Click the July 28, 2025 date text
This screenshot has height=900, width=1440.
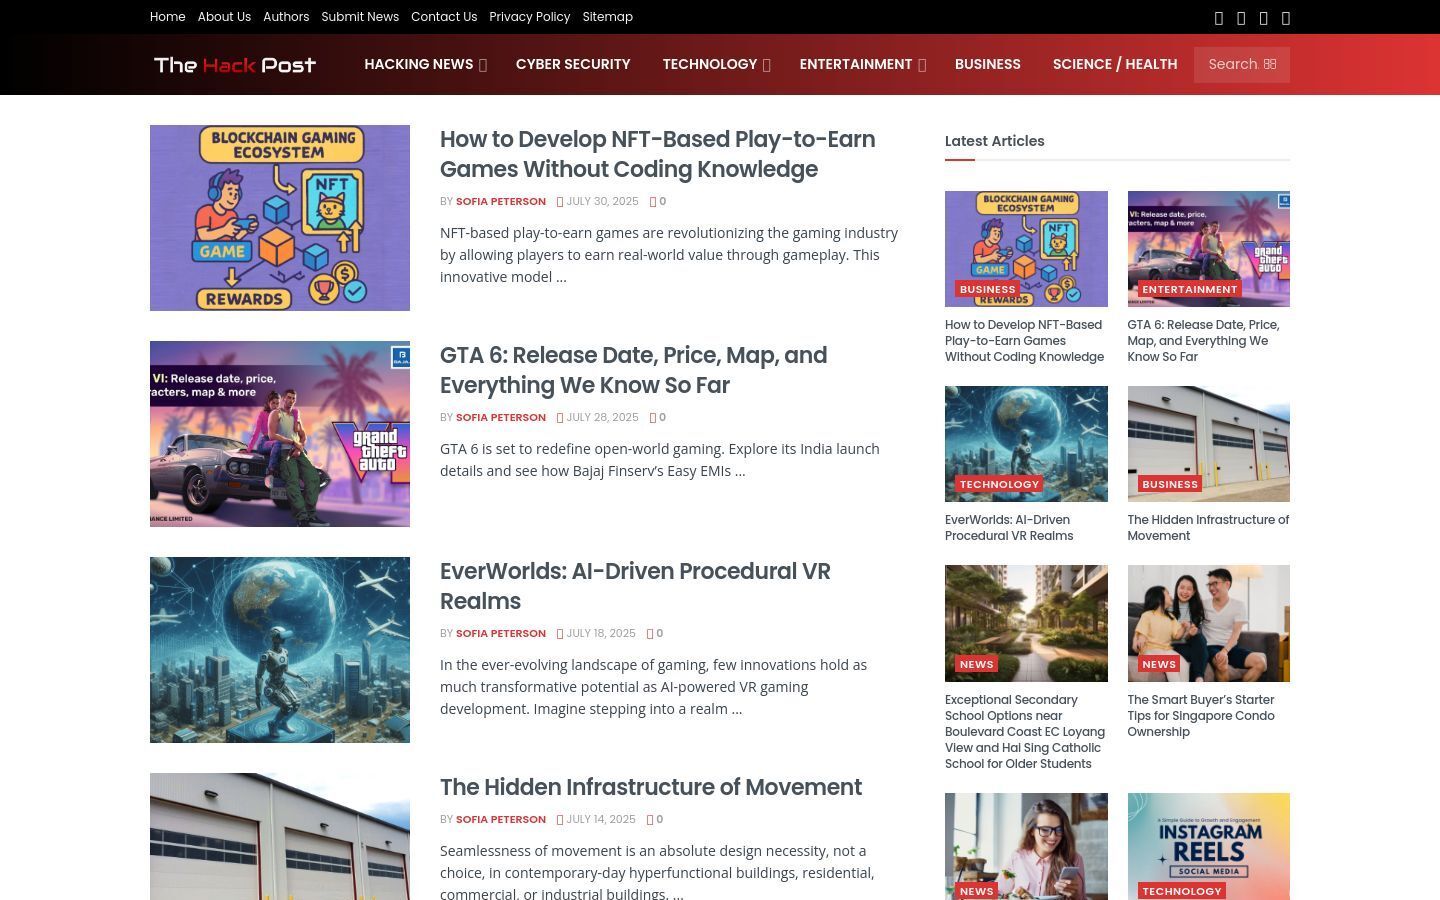coord(603,418)
